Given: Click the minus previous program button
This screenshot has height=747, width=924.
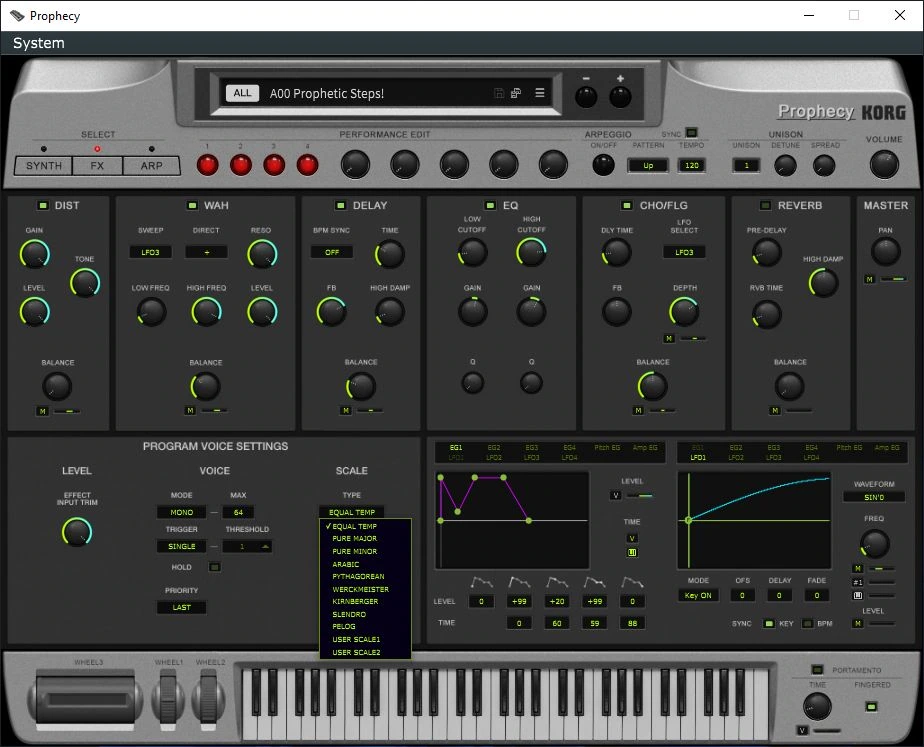Looking at the screenshot, I should (x=586, y=97).
